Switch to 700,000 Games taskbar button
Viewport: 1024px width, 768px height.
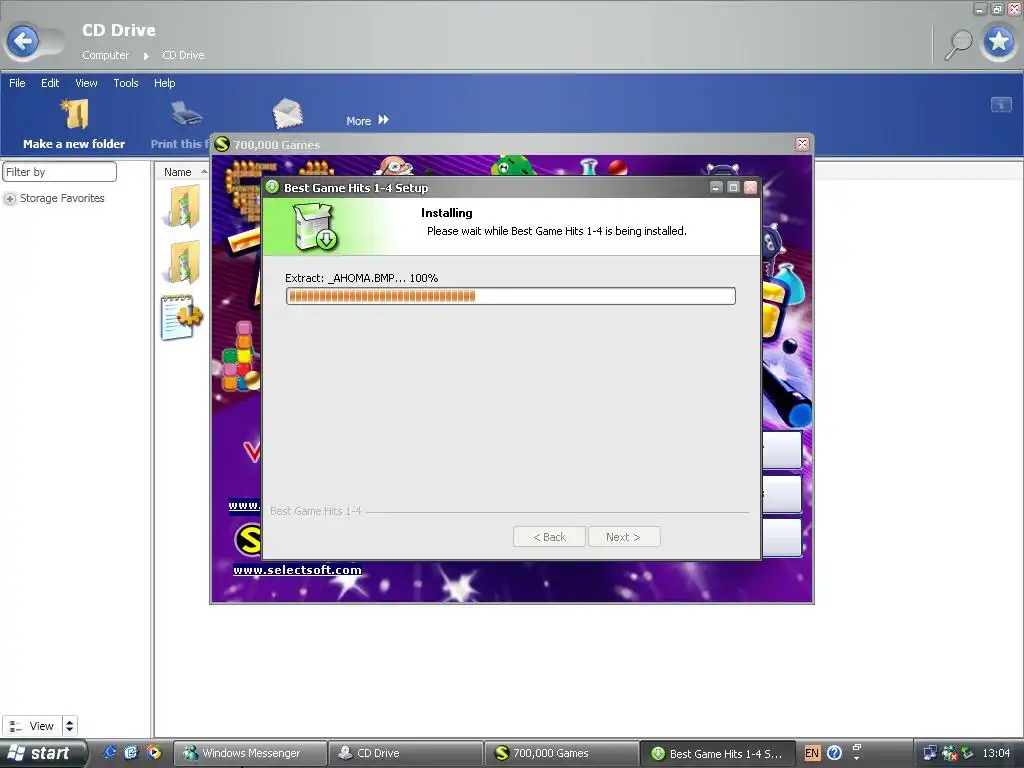[561, 753]
